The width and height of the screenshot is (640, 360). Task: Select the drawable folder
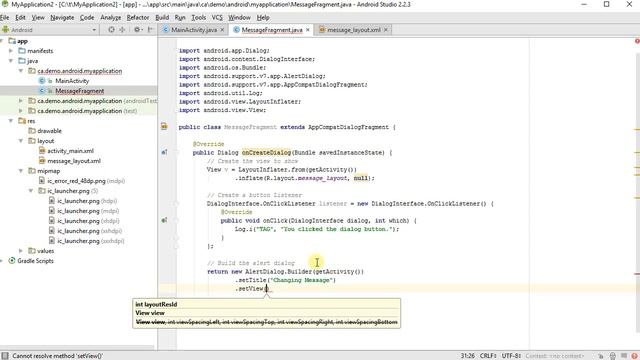(x=49, y=131)
